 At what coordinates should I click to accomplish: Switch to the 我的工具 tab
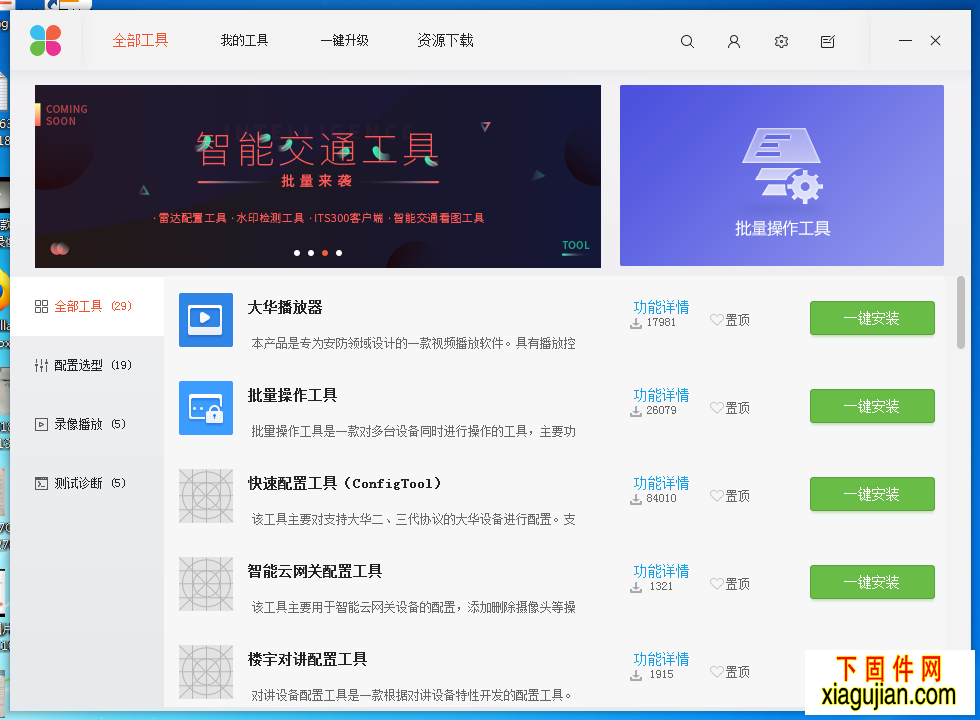(244, 41)
